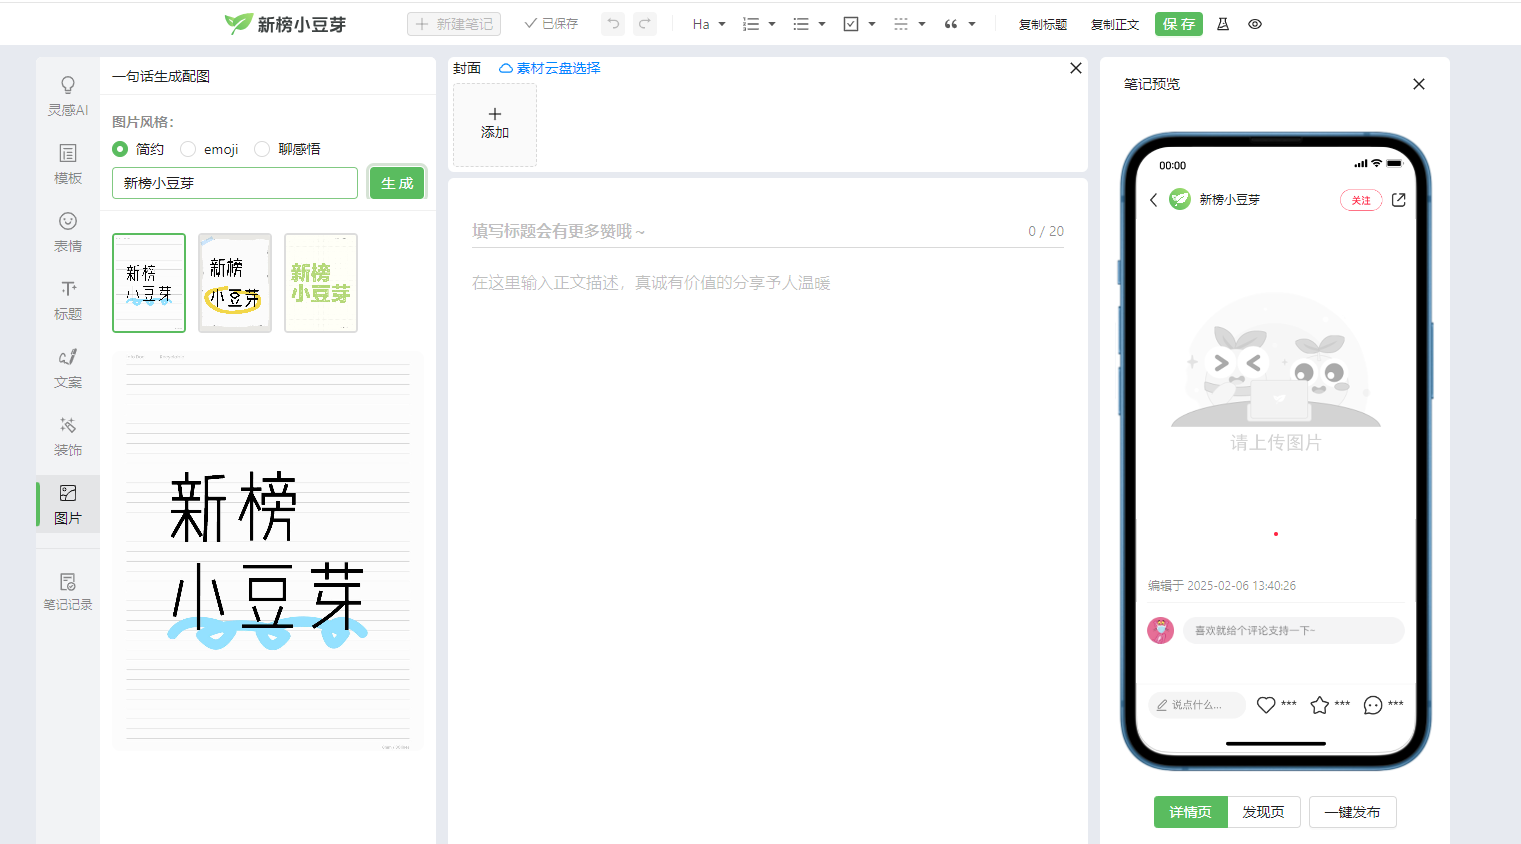Click the 说点什么 input in preview

pyautogui.click(x=1196, y=705)
